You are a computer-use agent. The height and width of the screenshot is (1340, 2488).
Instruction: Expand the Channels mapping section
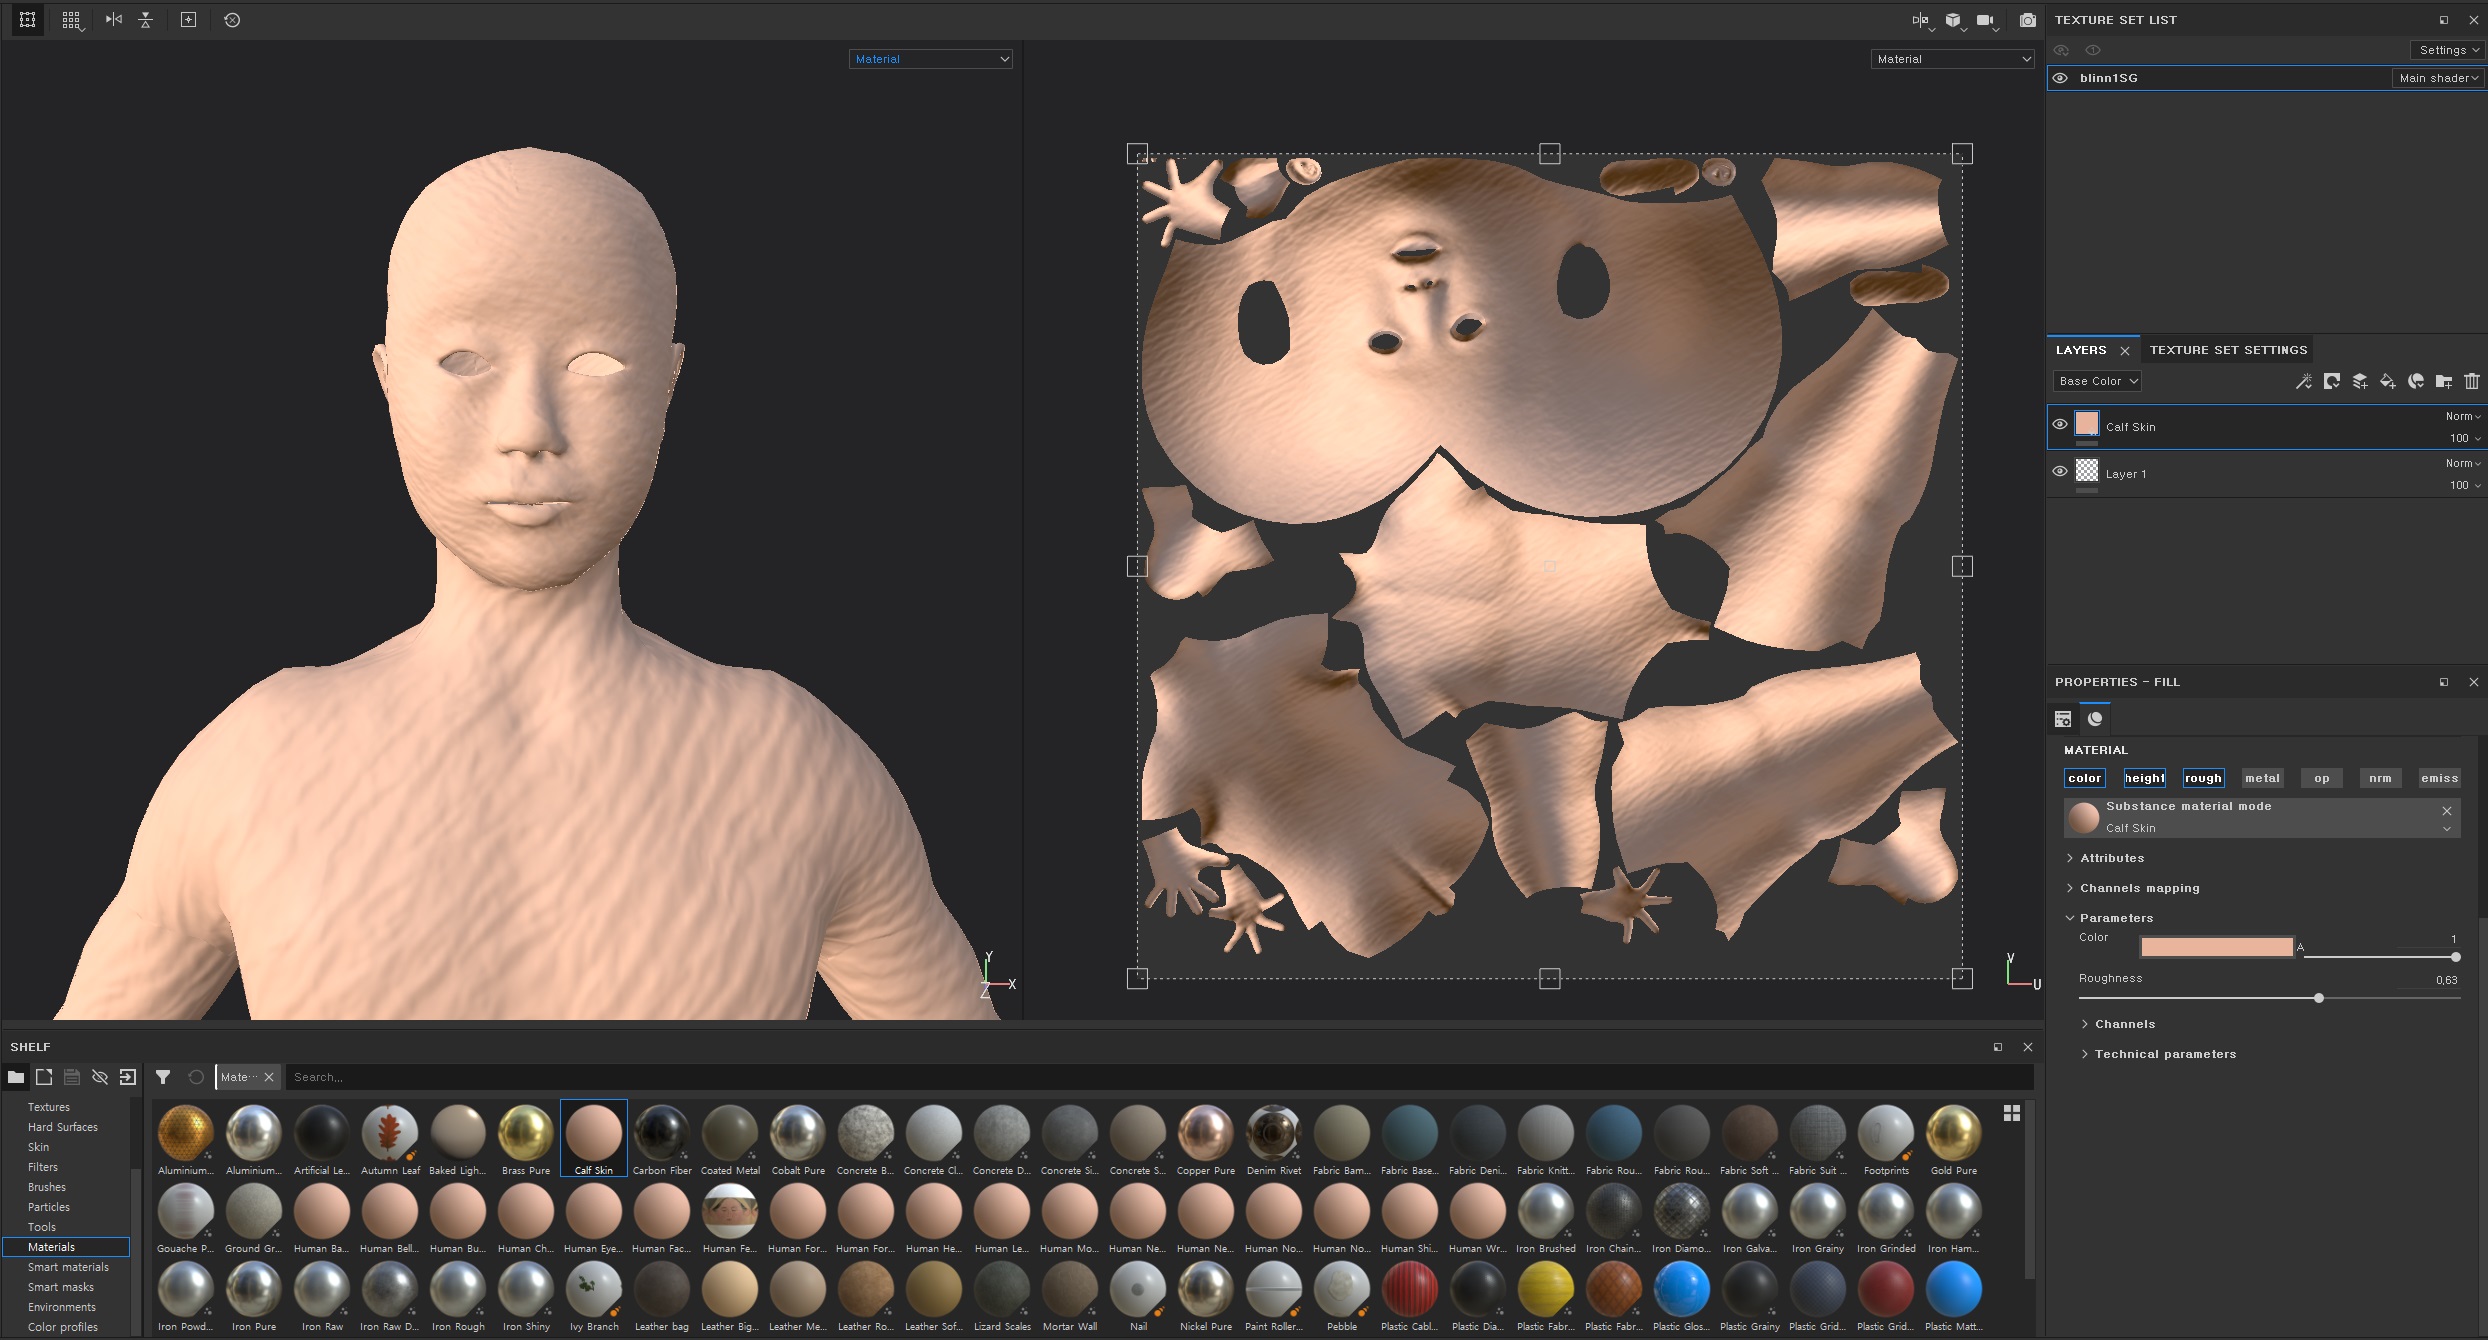tap(2139, 888)
